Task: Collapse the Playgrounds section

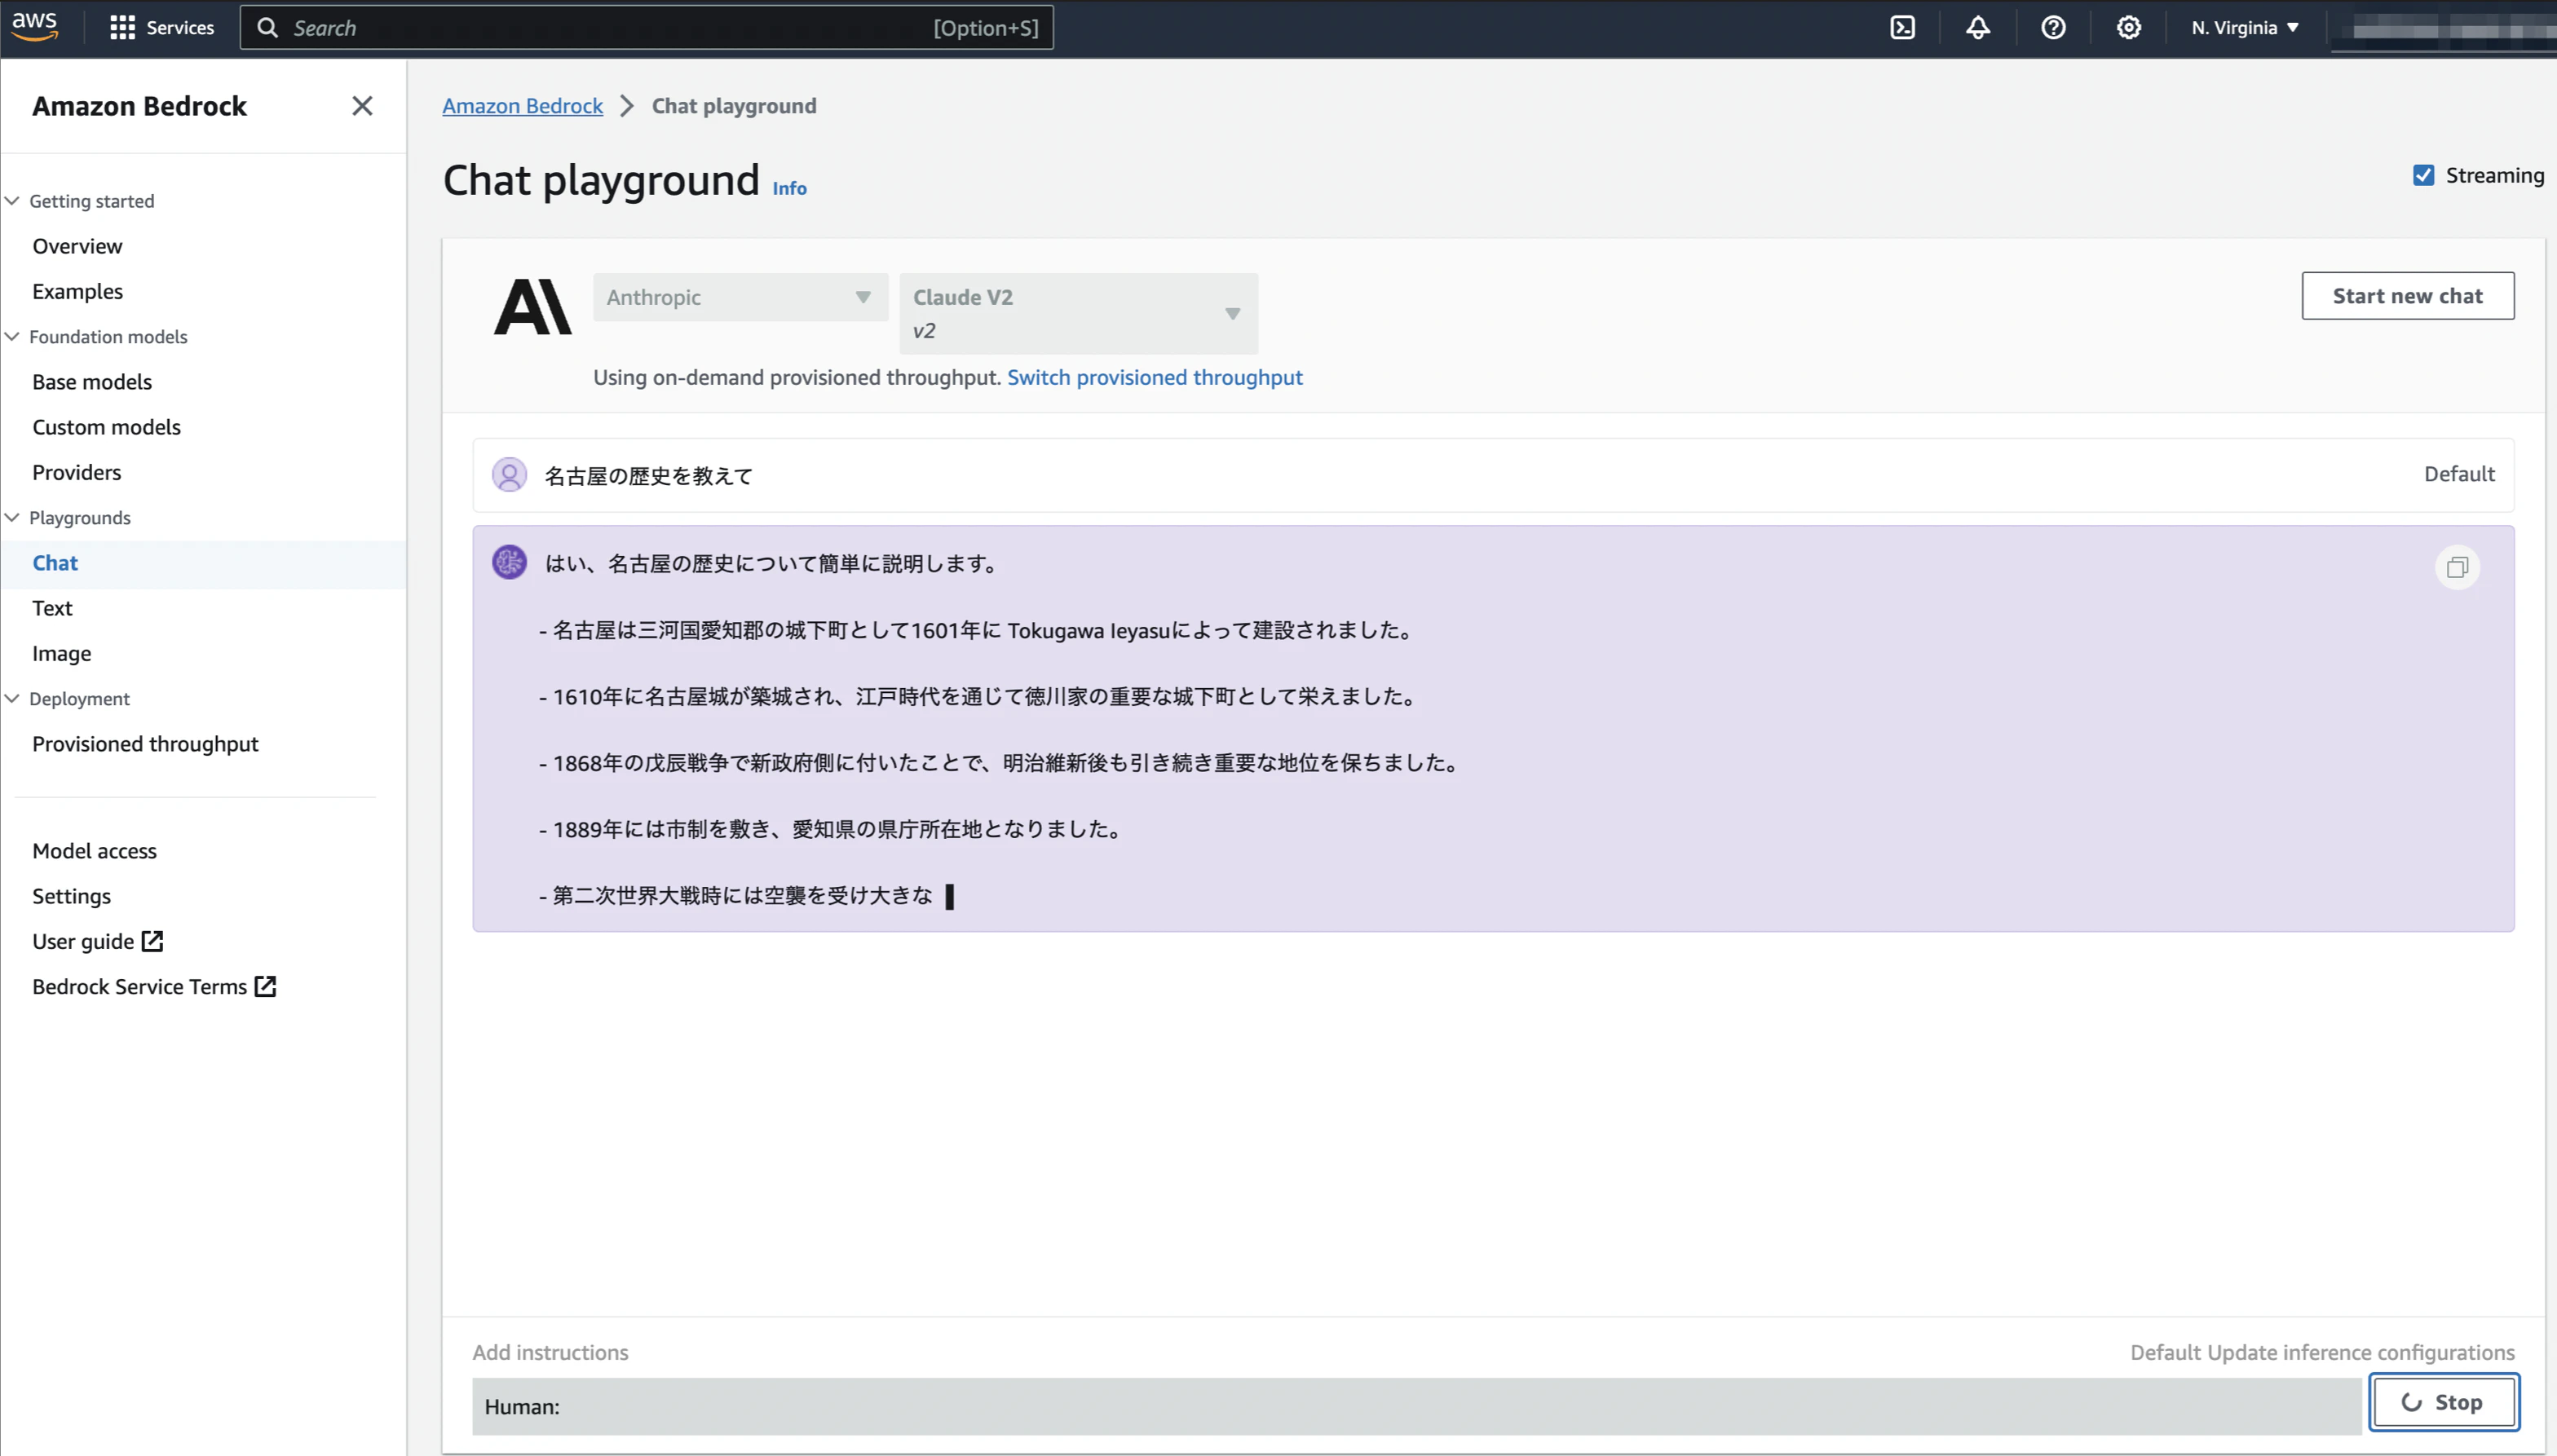Action: [12, 518]
